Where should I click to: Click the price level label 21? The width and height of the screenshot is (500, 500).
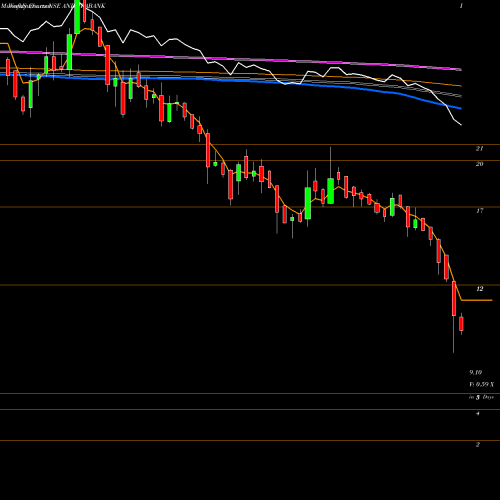pyautogui.click(x=479, y=149)
